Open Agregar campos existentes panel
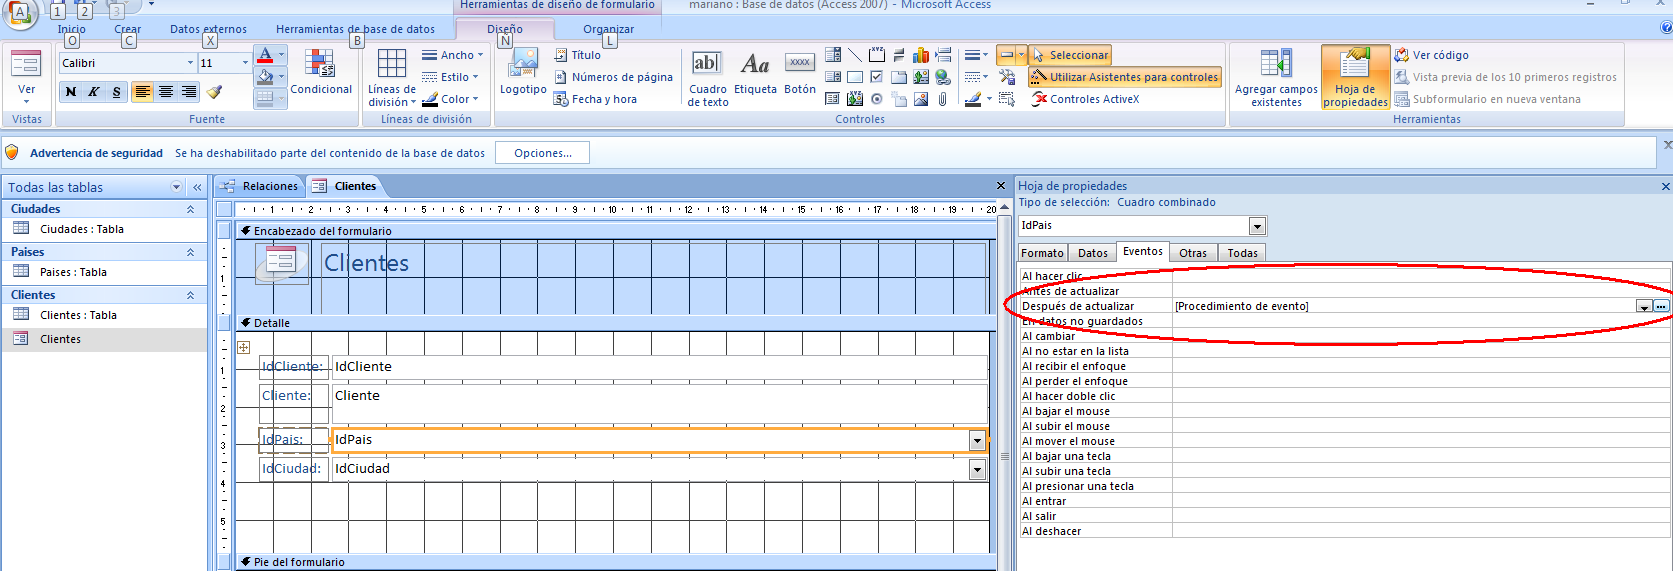 pos(1276,78)
